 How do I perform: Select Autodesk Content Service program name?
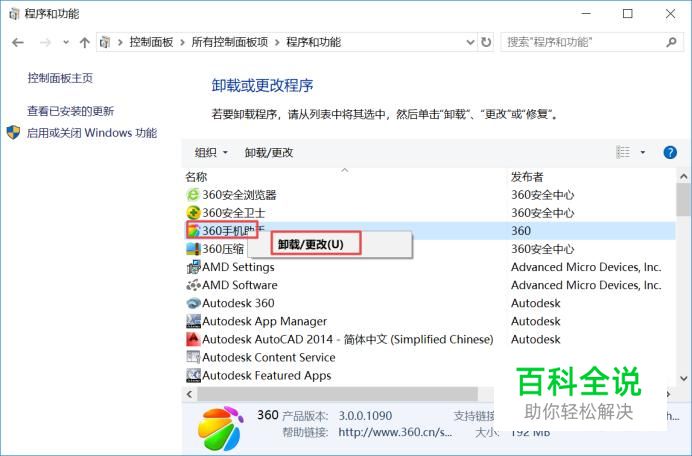click(269, 358)
